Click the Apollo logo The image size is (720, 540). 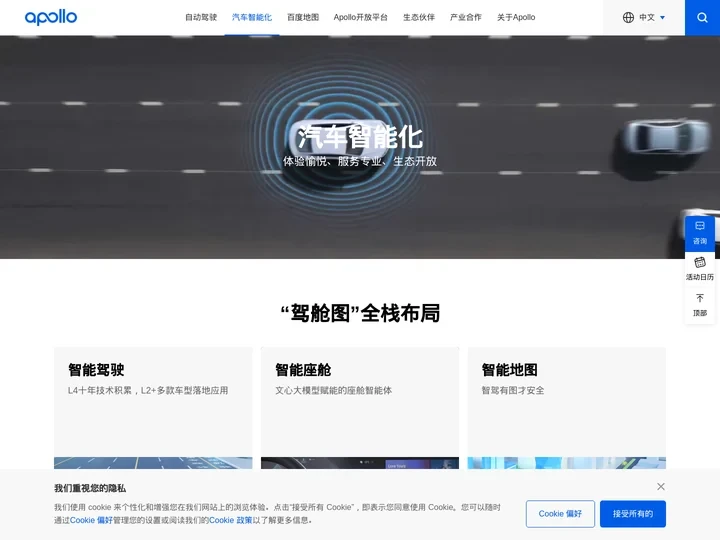(51, 17)
